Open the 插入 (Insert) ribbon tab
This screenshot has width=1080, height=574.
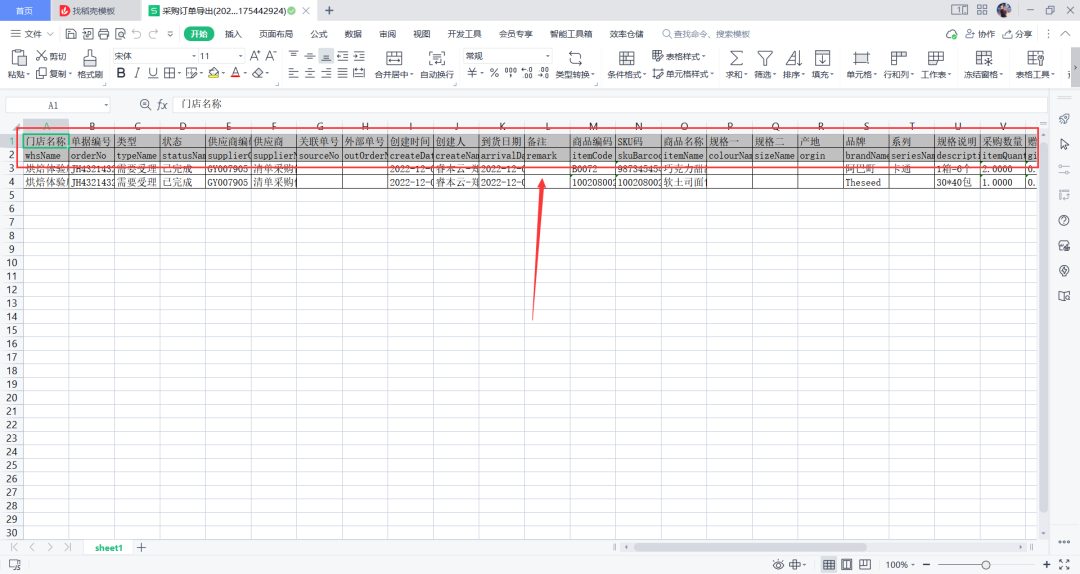point(233,33)
